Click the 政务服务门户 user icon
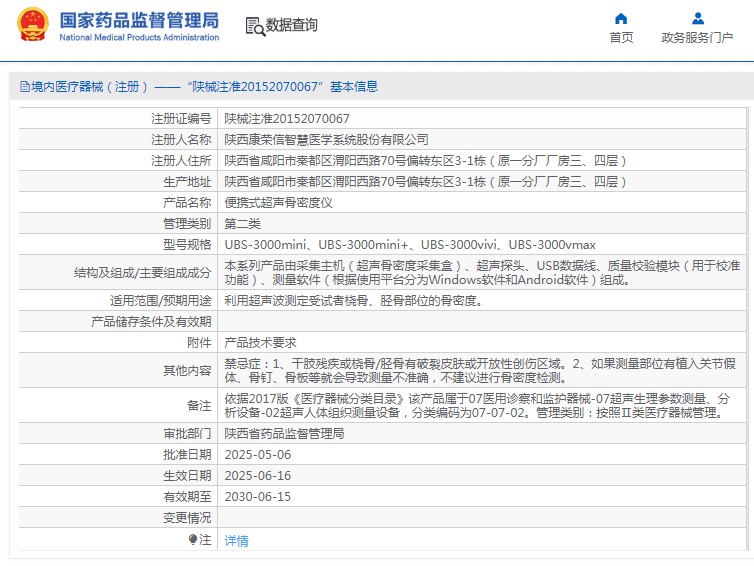 click(x=698, y=19)
